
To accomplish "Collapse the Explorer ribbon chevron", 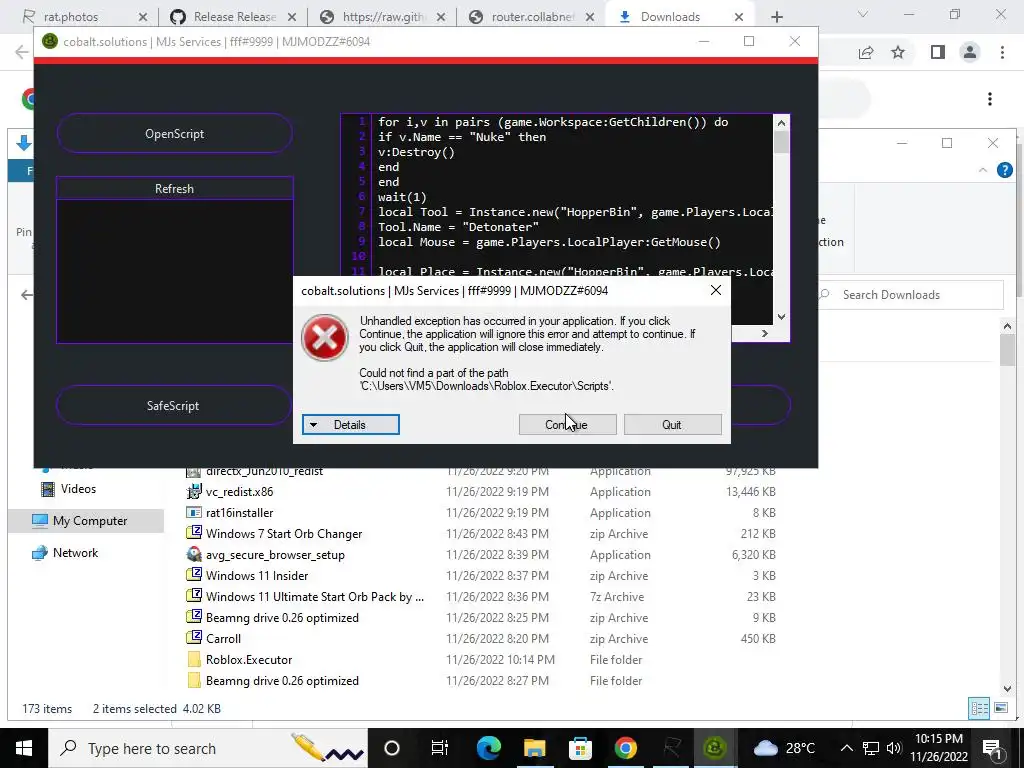I will point(983,170).
